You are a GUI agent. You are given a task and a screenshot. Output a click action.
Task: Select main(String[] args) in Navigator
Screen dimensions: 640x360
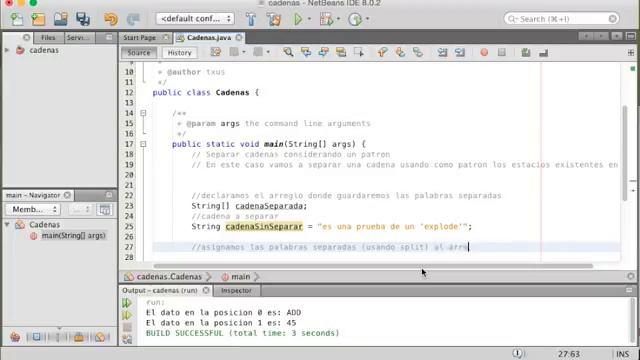(73, 236)
